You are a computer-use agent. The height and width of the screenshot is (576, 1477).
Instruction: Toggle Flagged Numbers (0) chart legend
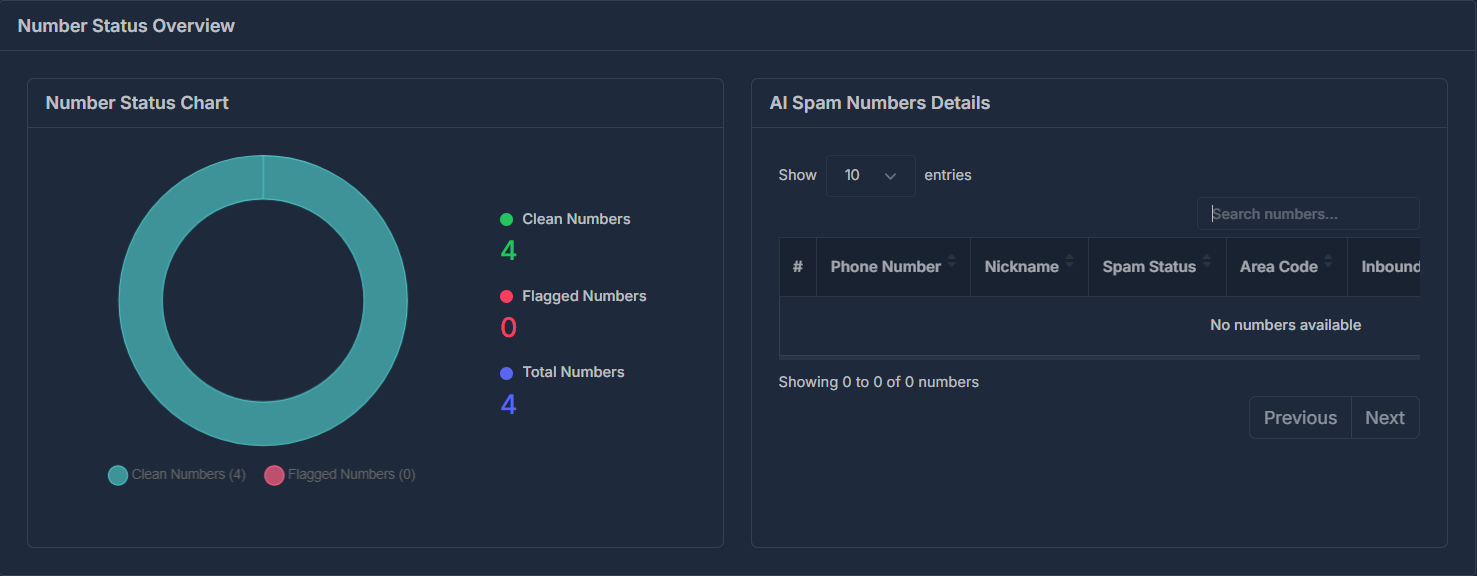coord(340,475)
